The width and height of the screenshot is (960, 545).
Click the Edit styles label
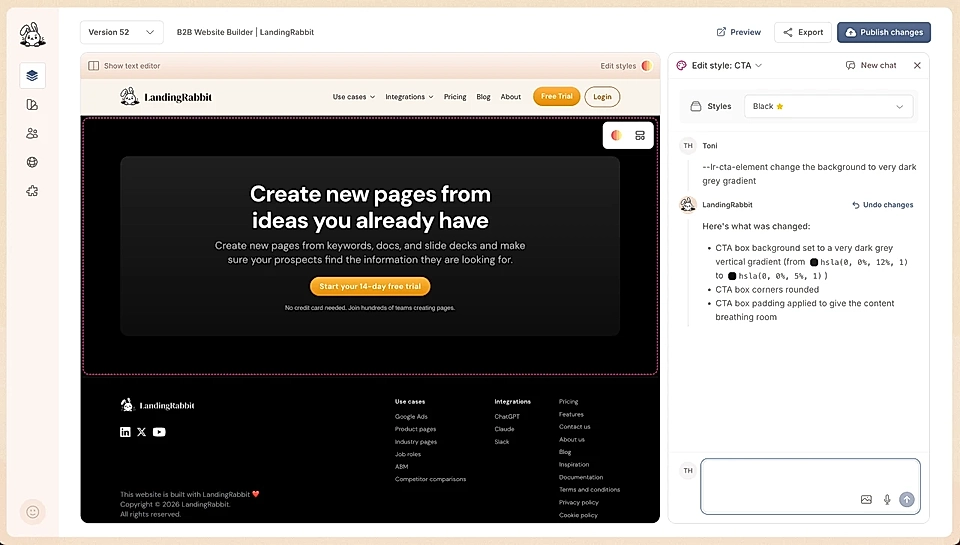[x=618, y=66]
